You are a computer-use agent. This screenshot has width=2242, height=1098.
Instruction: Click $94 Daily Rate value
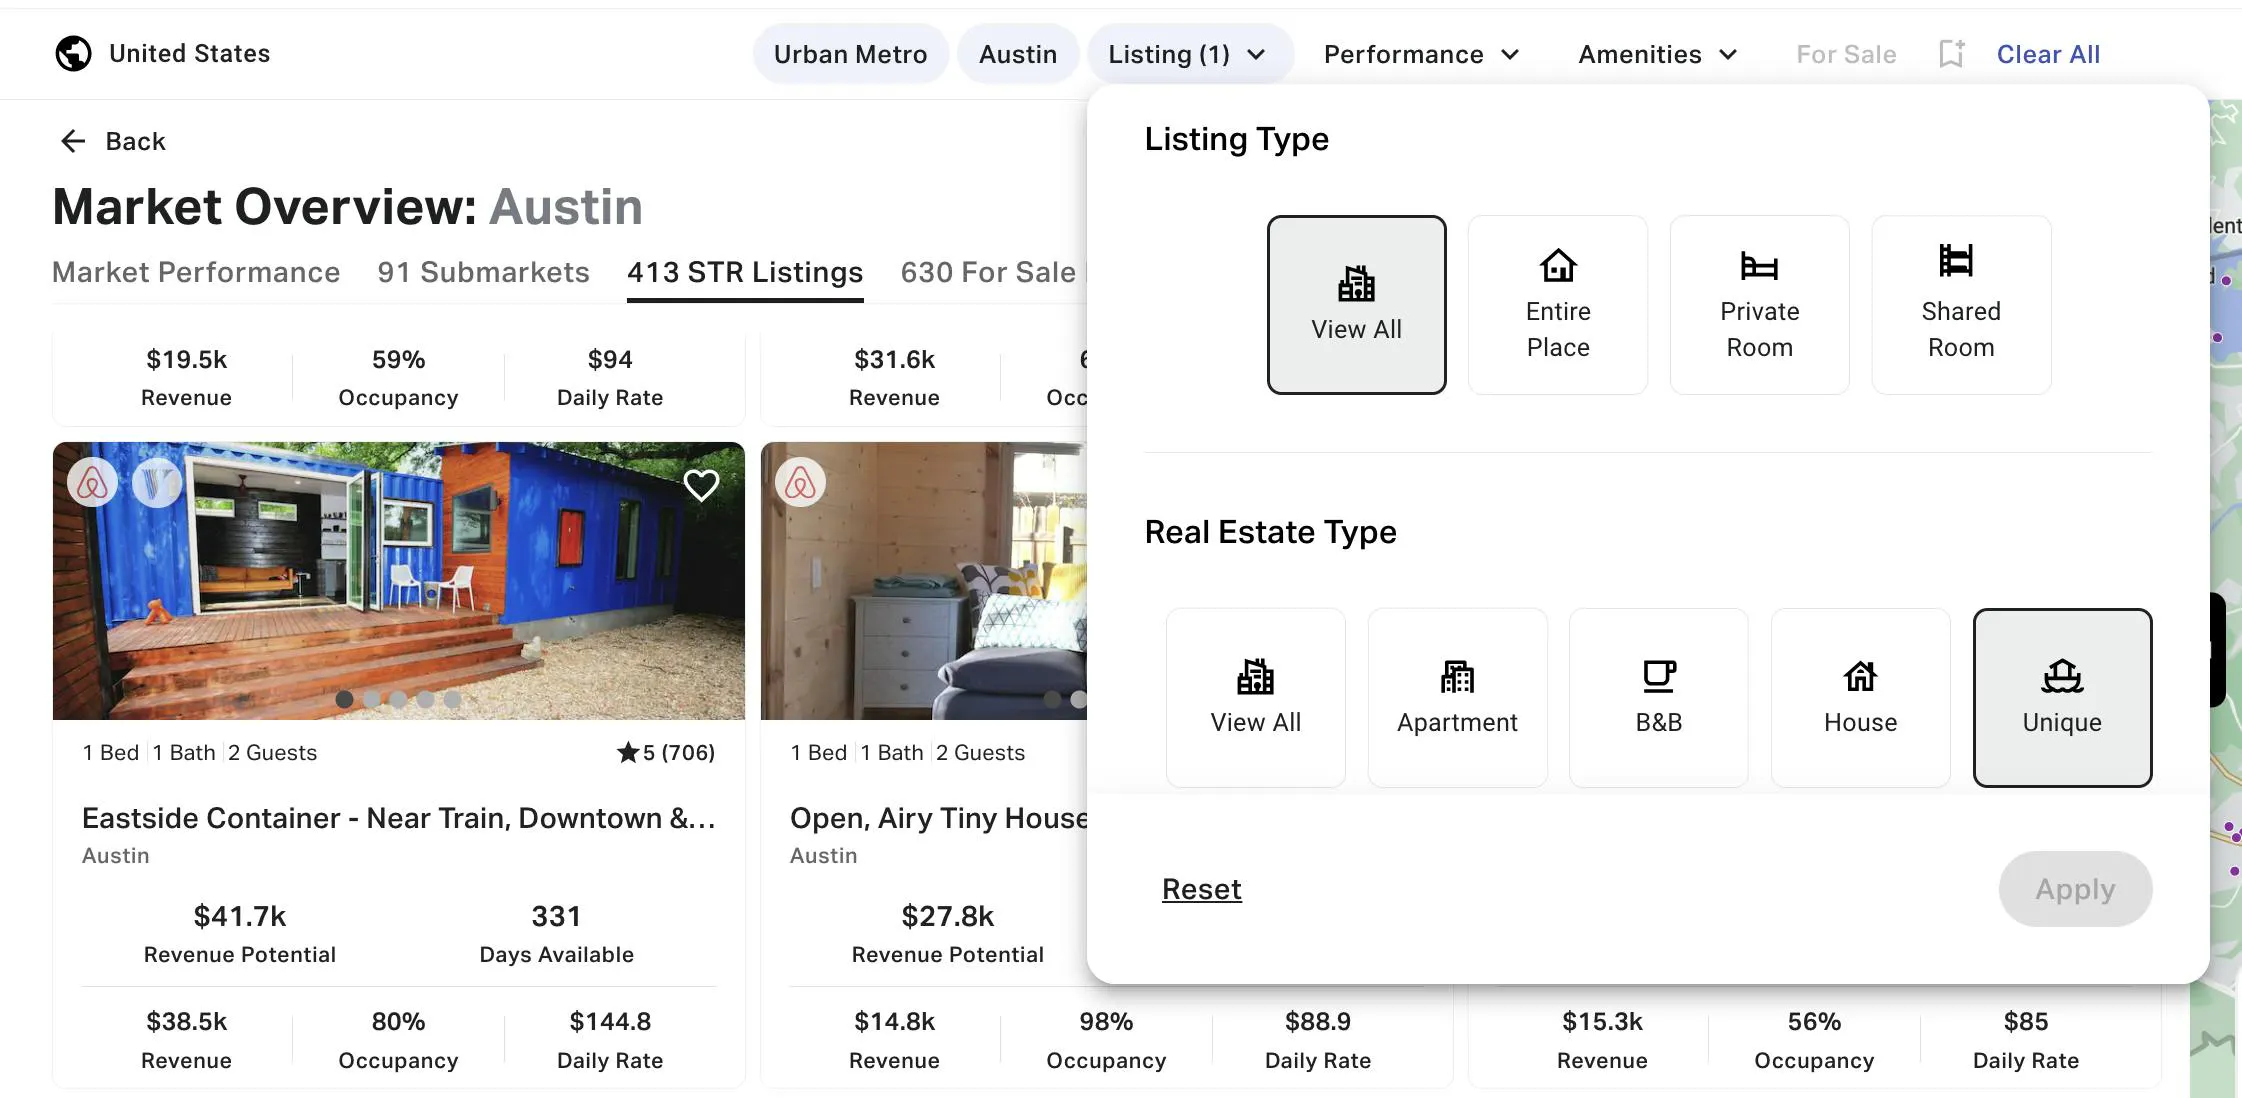coord(610,359)
